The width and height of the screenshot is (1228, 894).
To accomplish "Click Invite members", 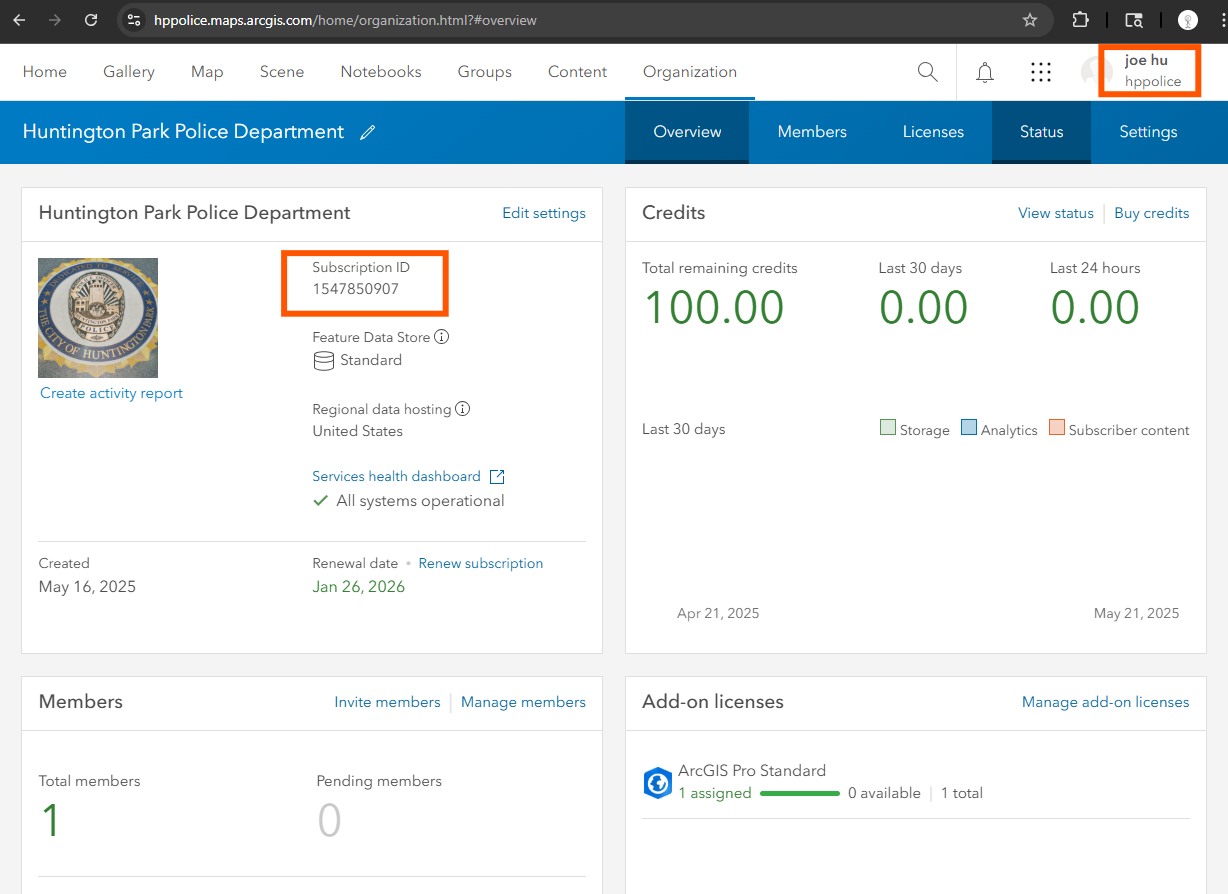I will click(387, 702).
